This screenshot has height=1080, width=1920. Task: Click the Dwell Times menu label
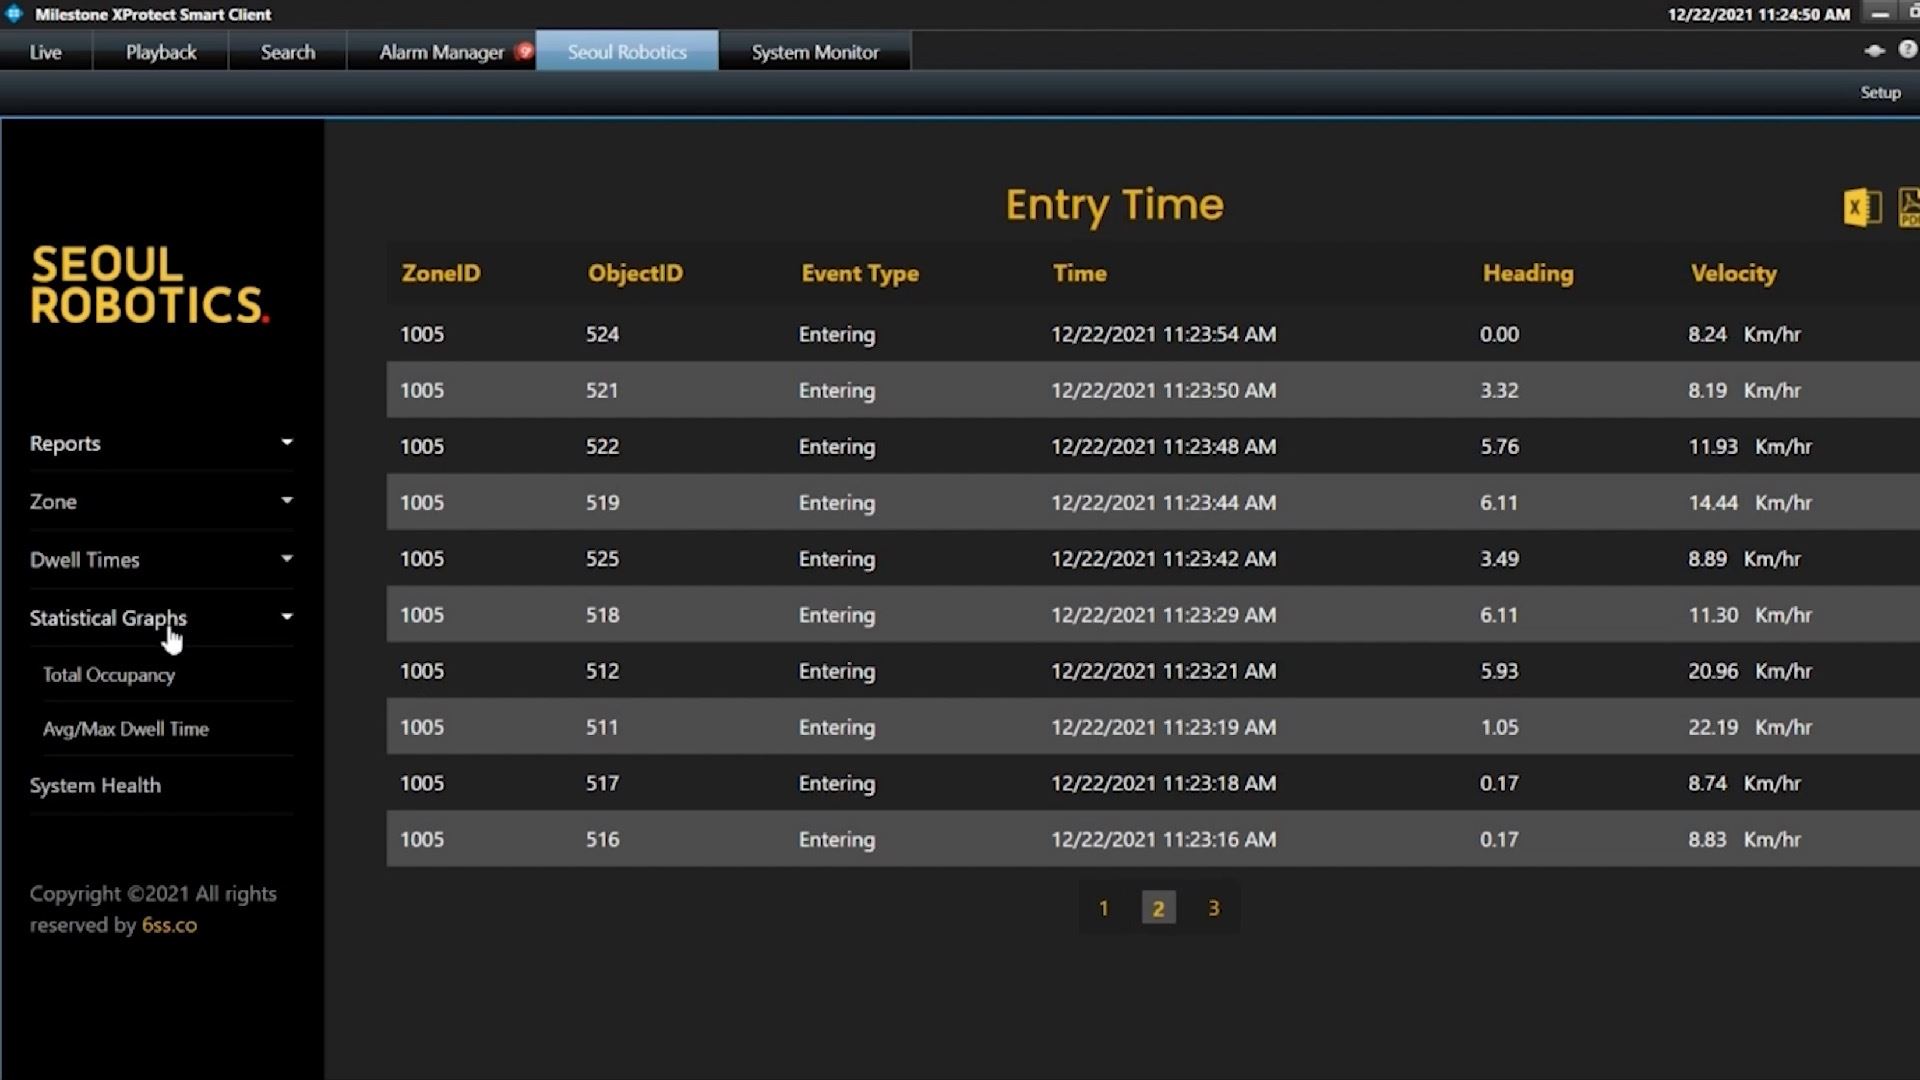pos(85,560)
